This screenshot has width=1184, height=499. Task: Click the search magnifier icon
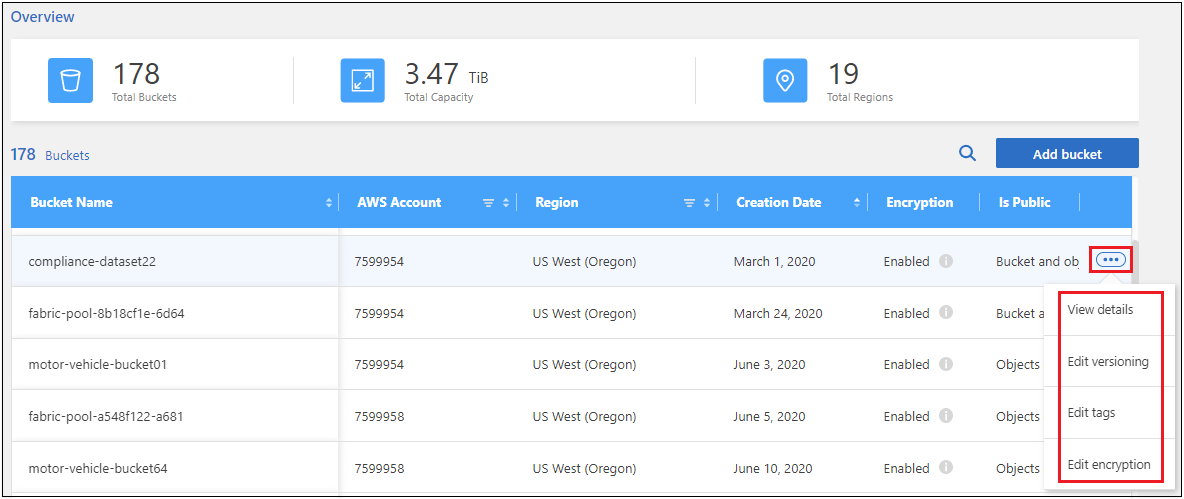click(x=967, y=154)
